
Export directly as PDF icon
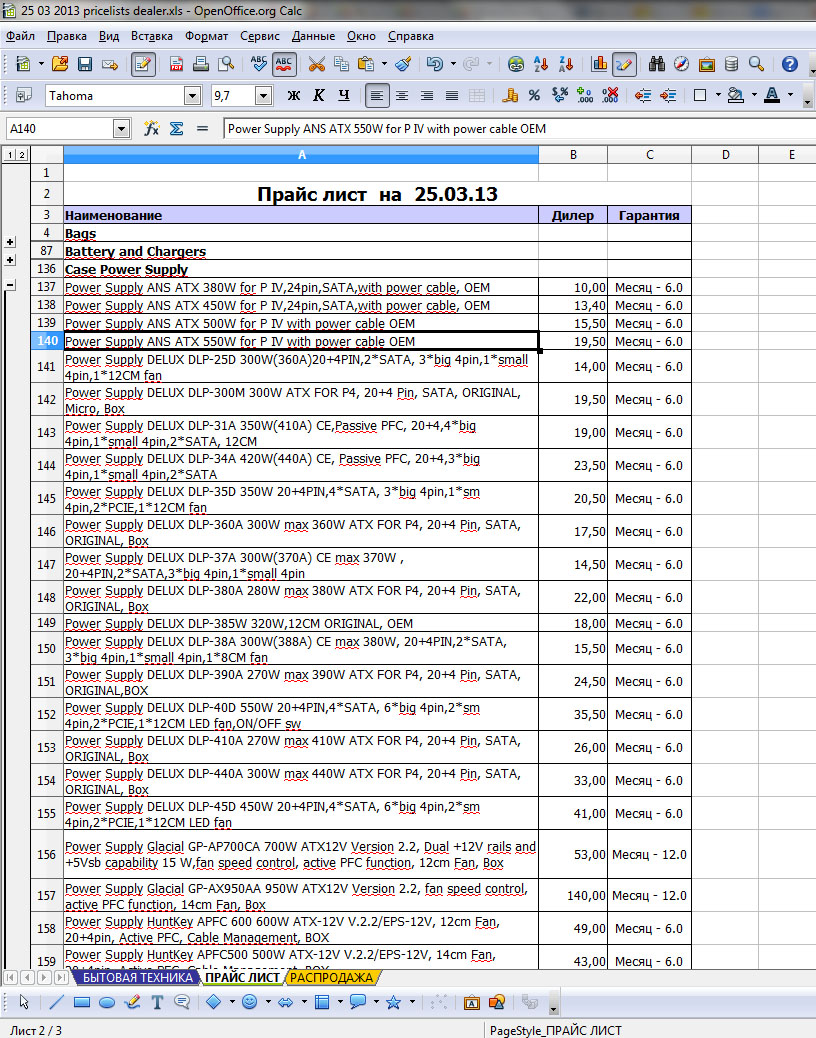click(x=176, y=64)
